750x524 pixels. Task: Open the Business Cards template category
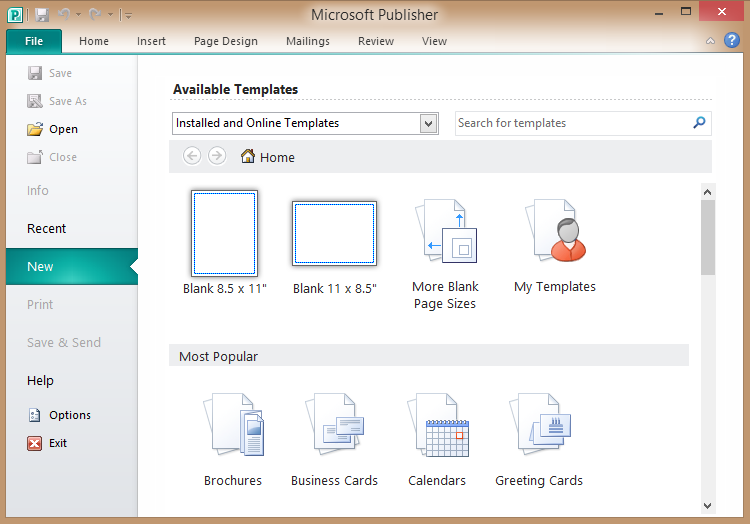(334, 440)
